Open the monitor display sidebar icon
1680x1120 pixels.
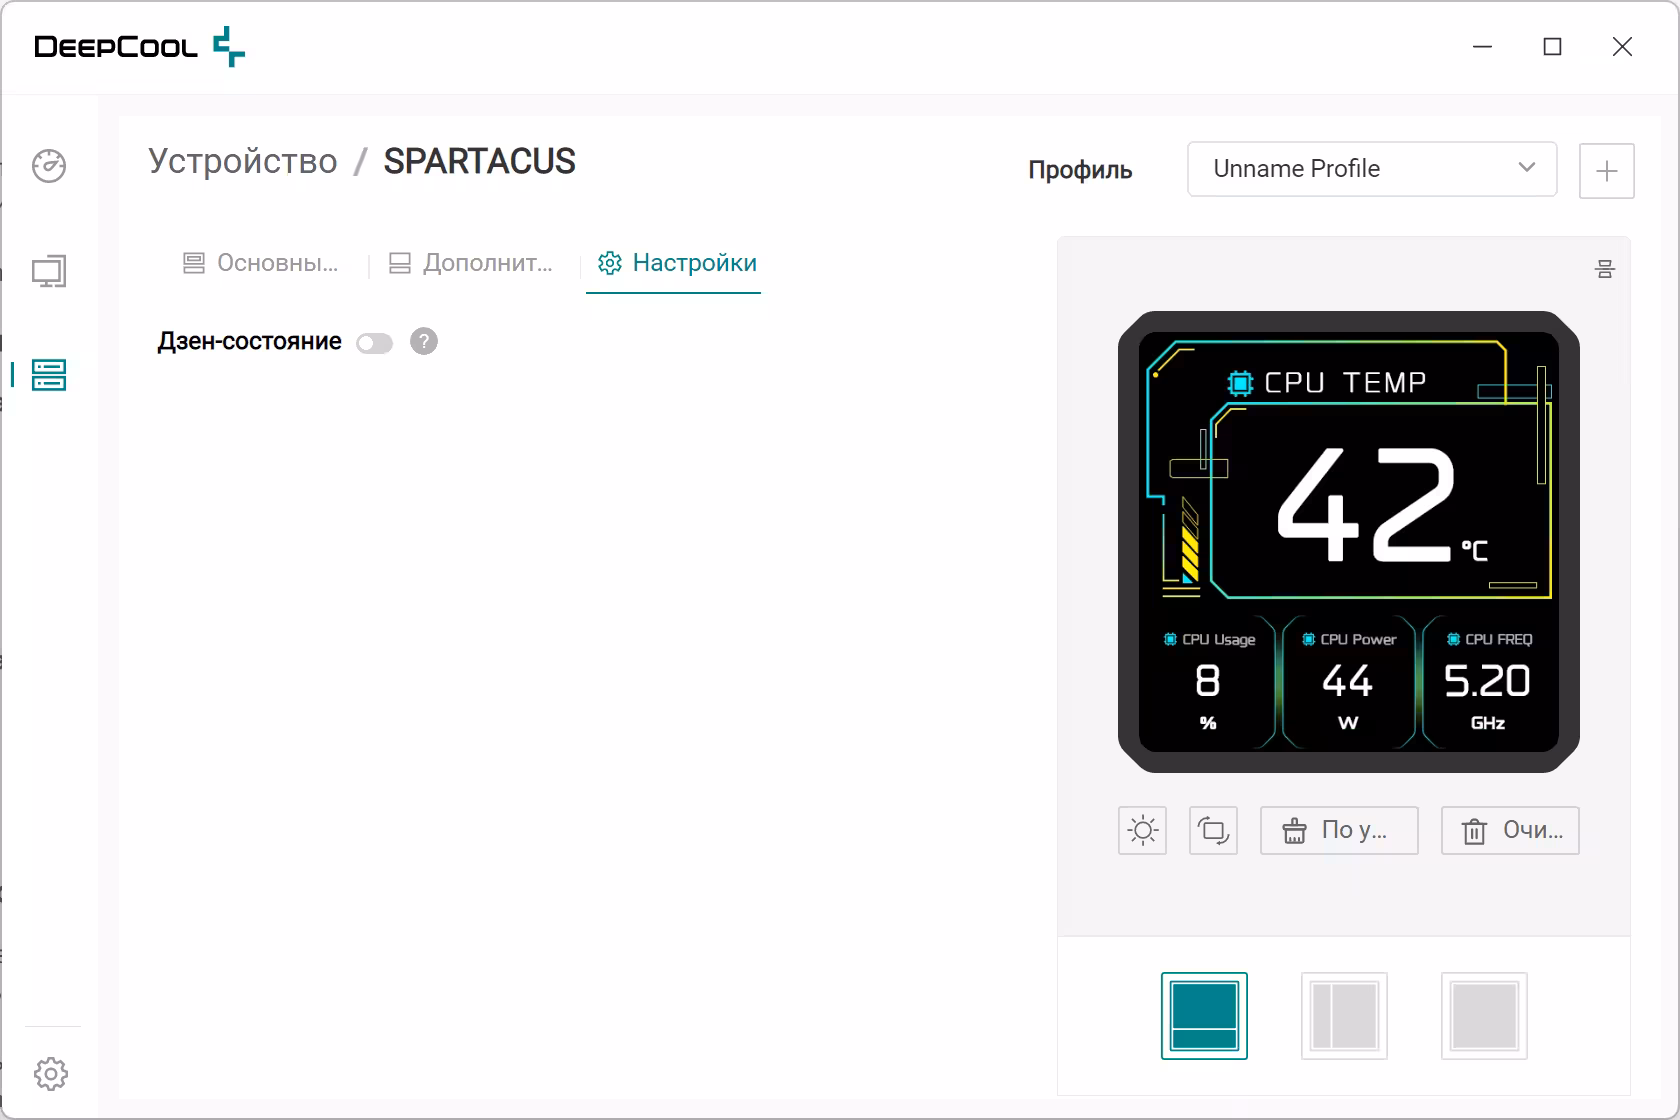[x=49, y=271]
